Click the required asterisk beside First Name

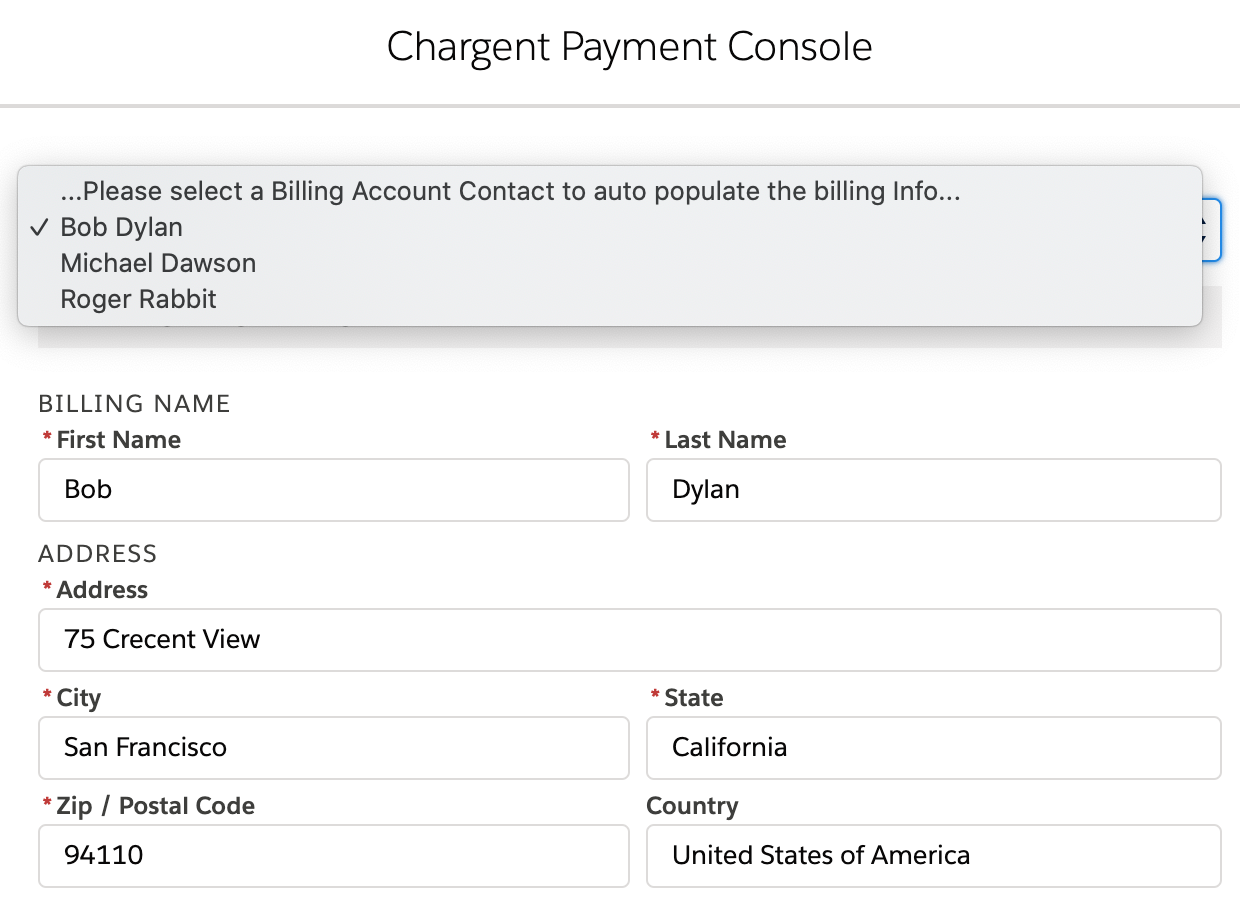[x=47, y=438]
